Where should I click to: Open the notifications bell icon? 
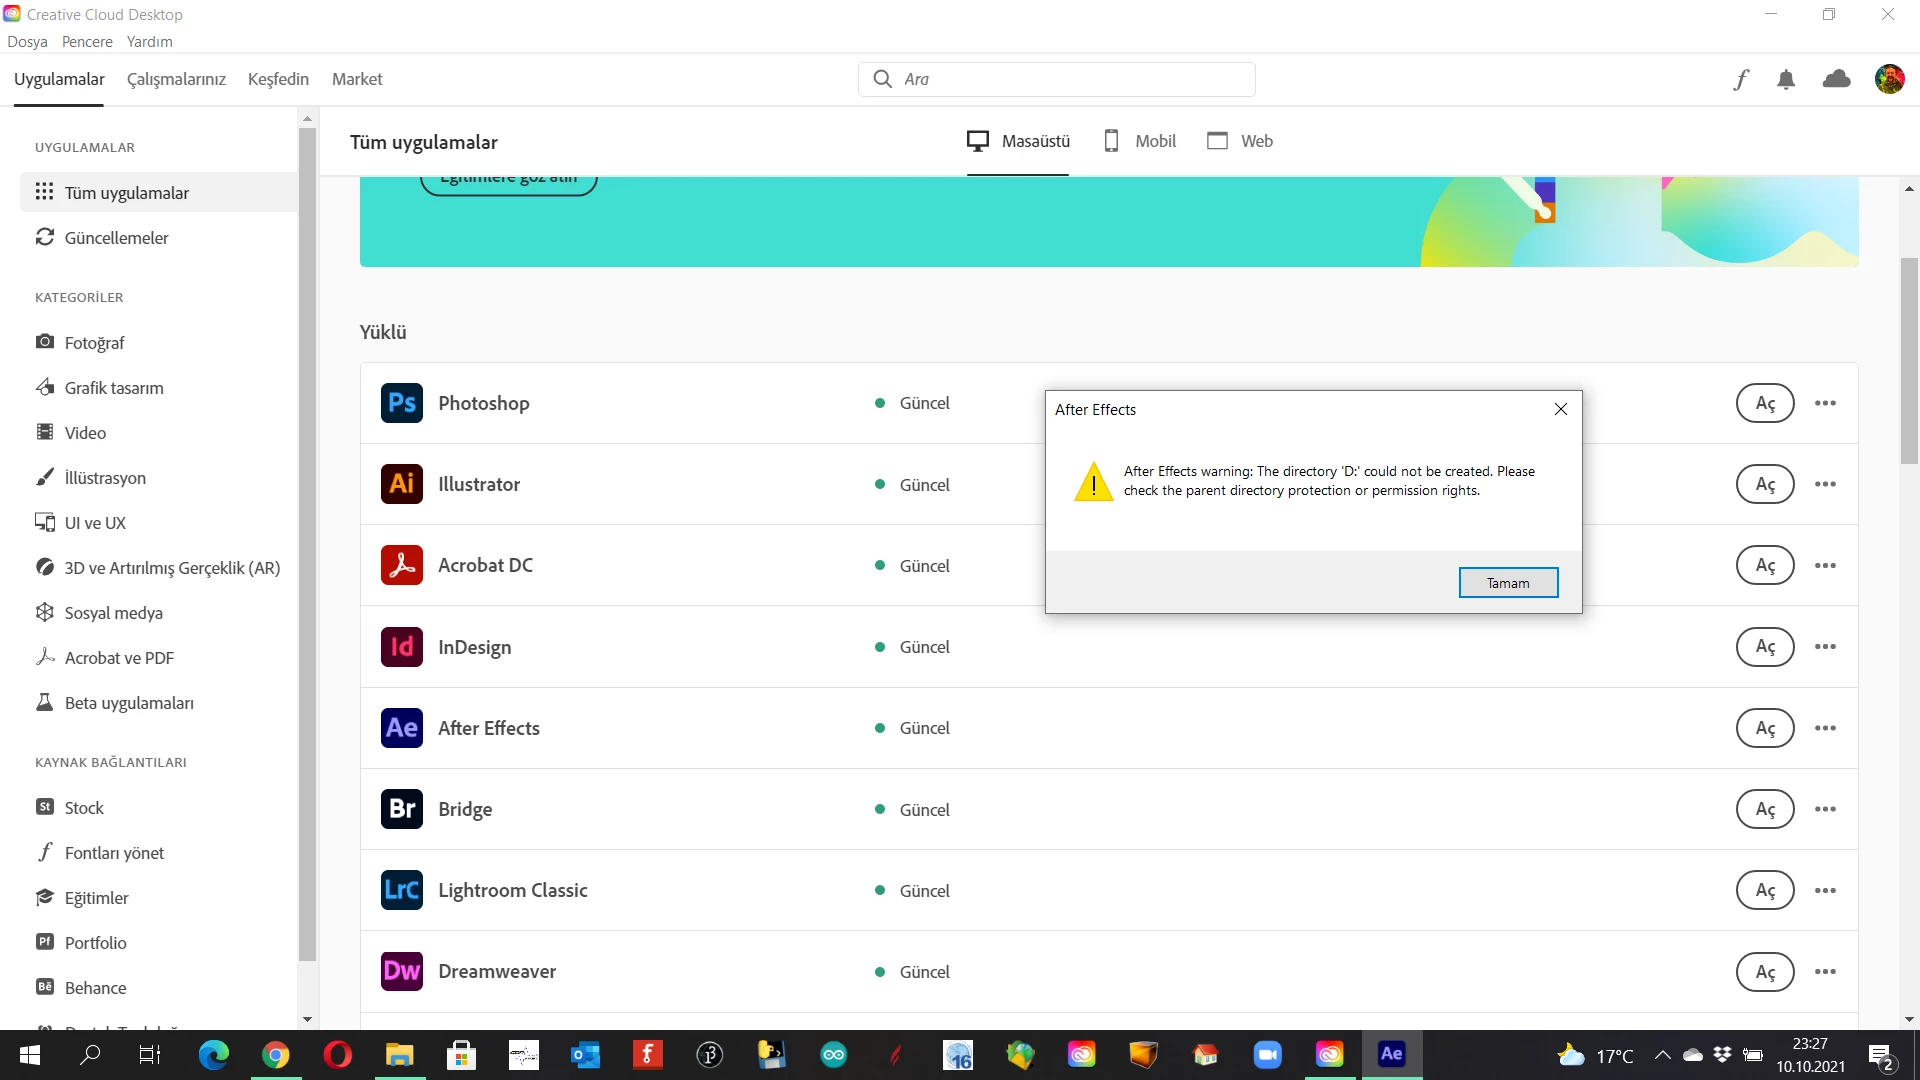(x=1786, y=79)
